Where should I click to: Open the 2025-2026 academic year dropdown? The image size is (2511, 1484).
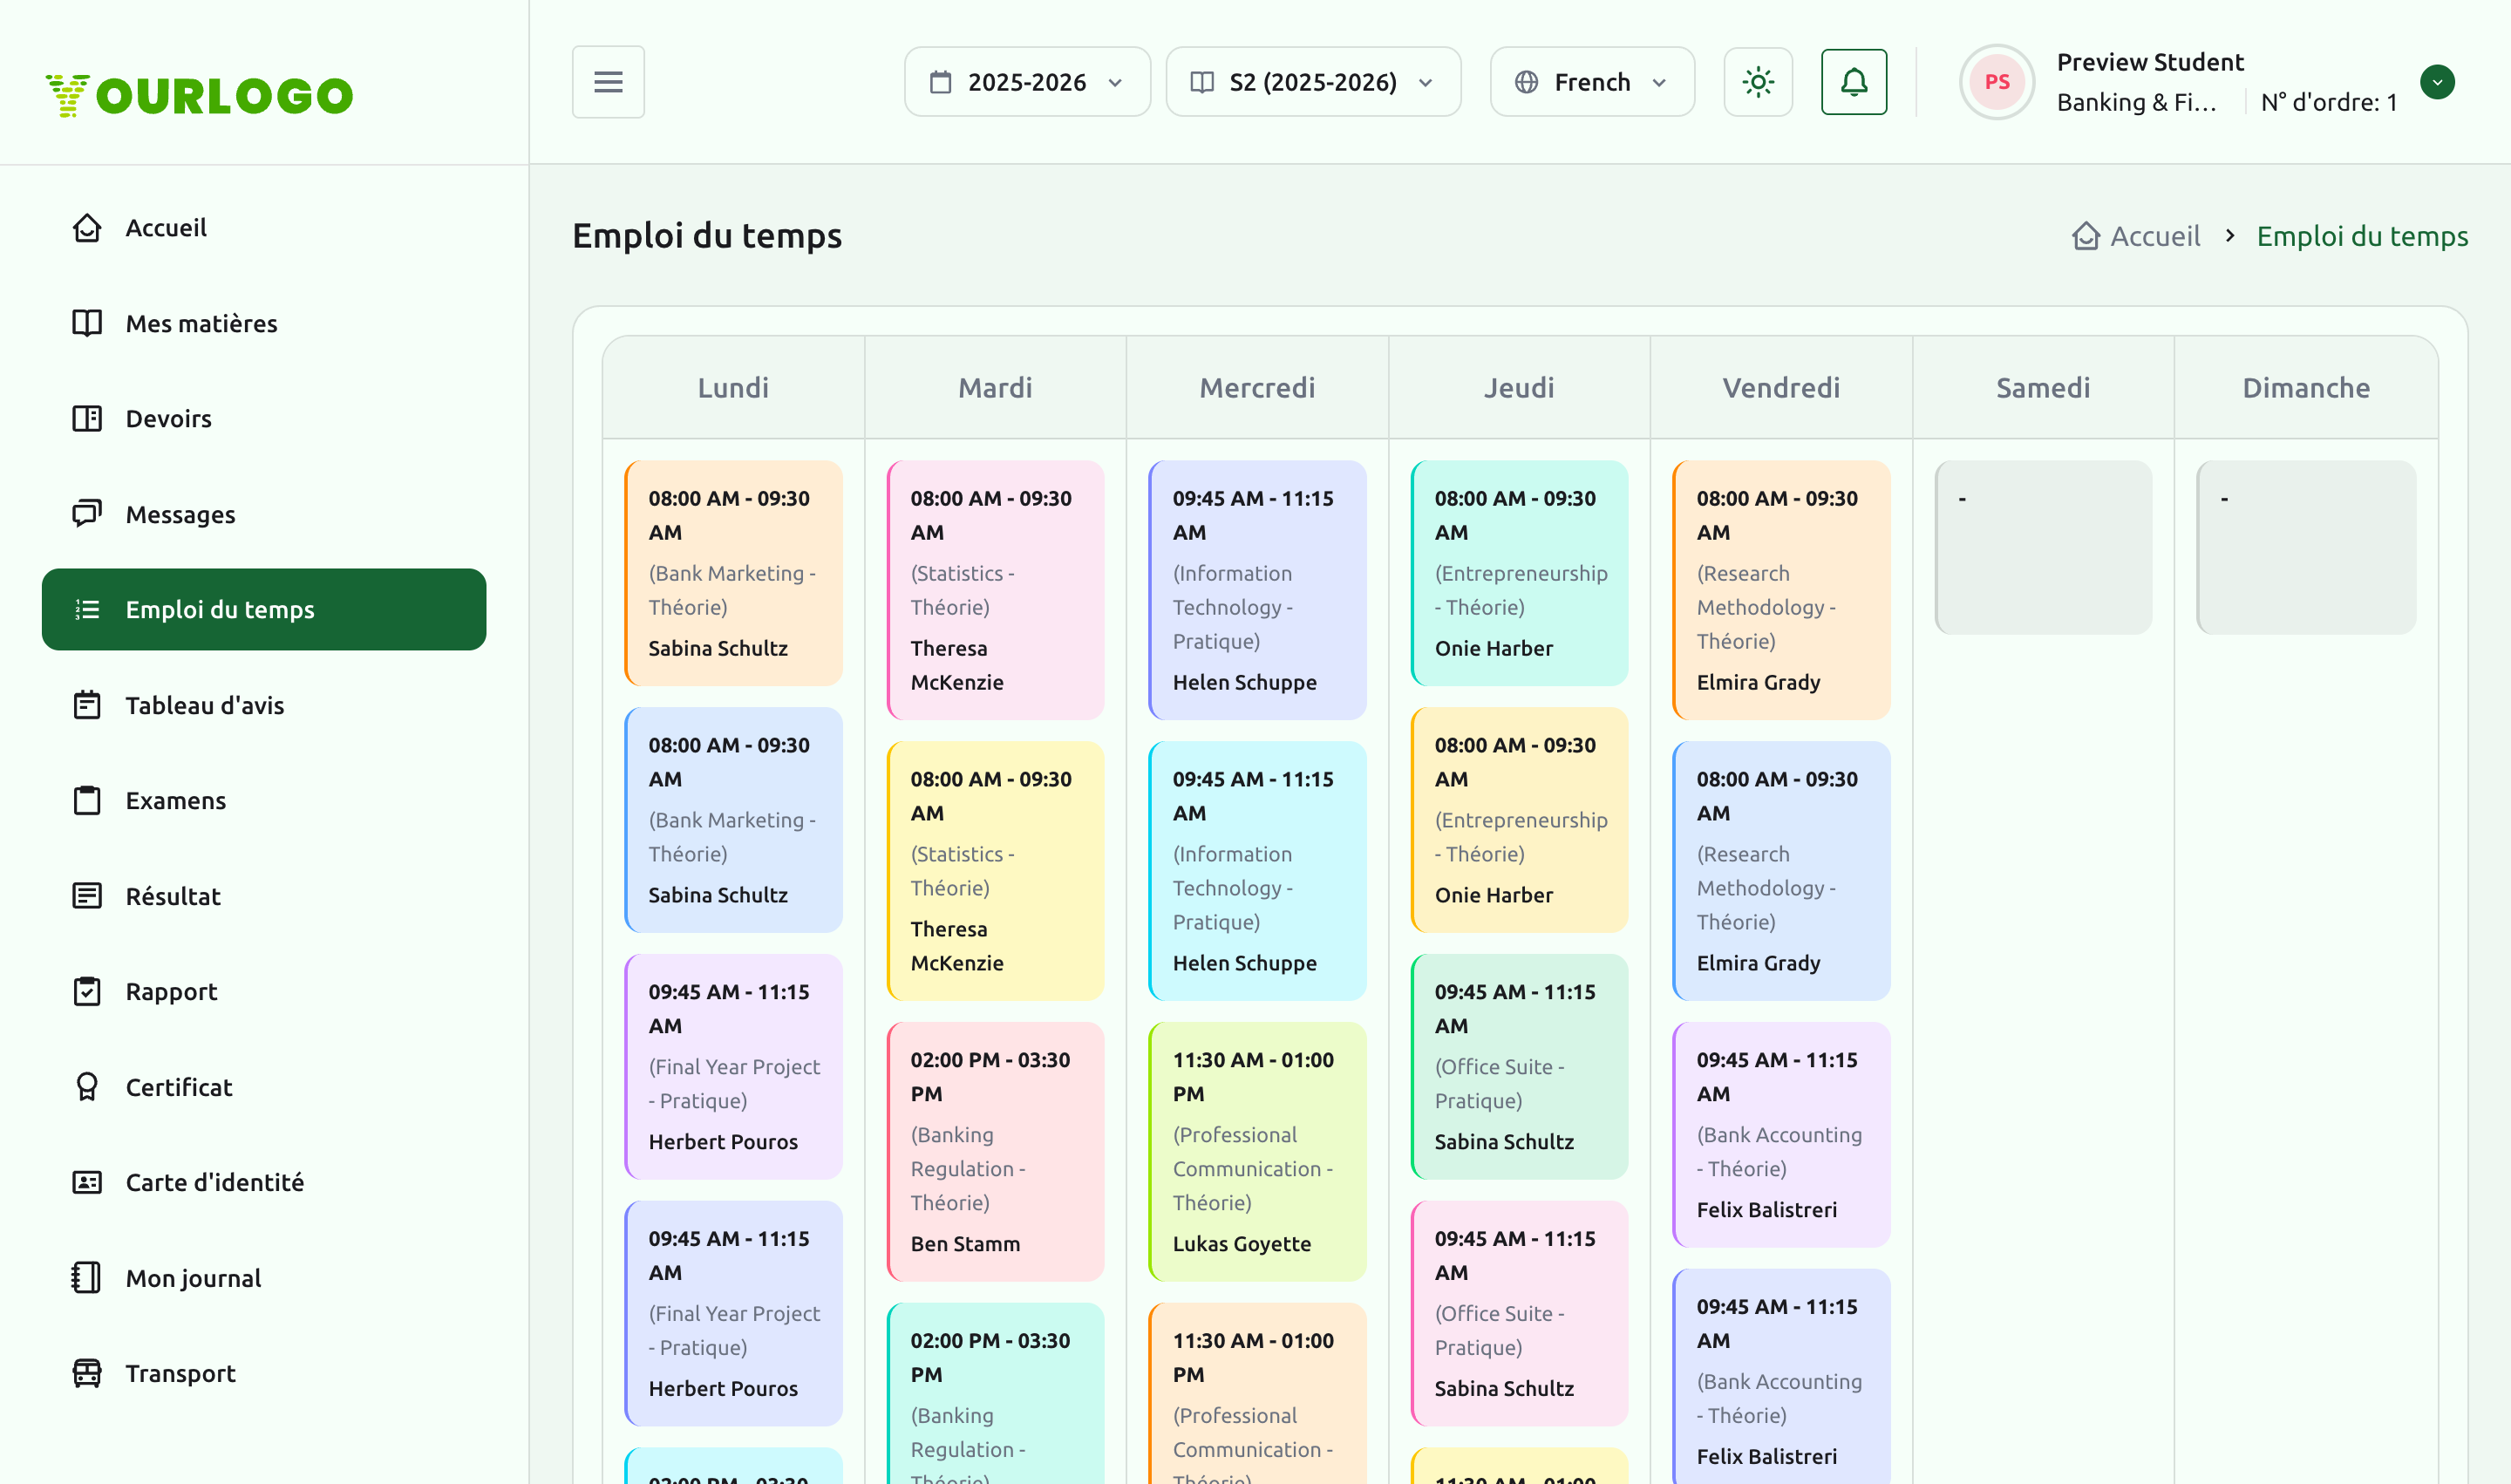coord(1027,82)
